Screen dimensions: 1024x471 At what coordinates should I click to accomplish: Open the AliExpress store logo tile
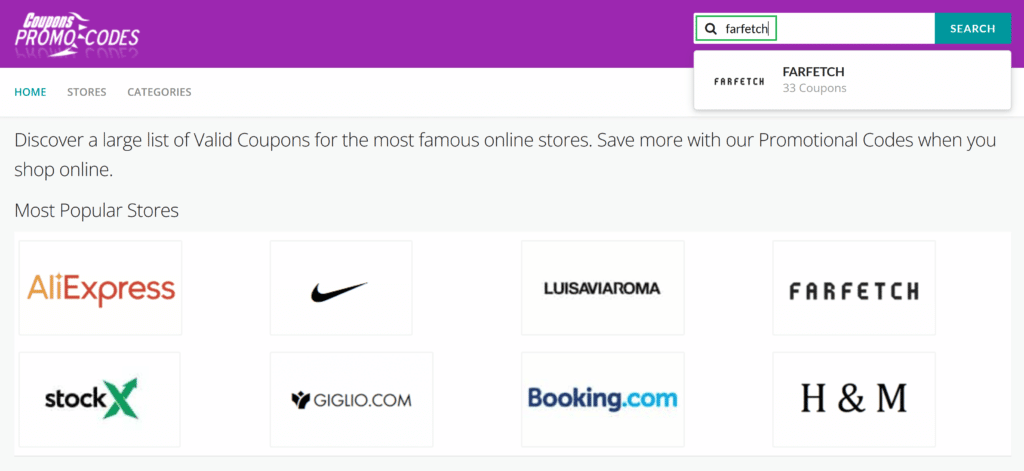coord(101,287)
